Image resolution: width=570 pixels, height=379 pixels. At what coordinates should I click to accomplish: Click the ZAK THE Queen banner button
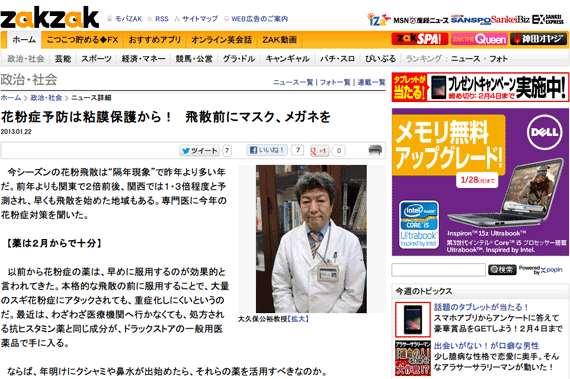pos(479,39)
